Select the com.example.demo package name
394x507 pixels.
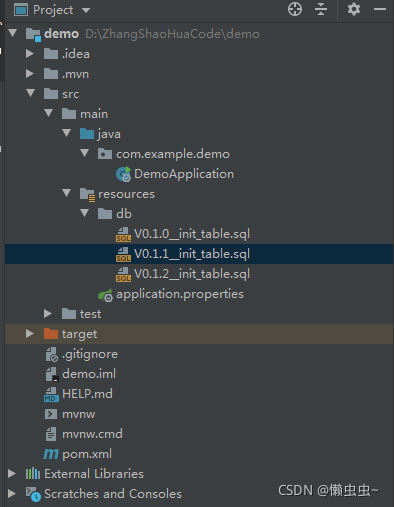click(x=173, y=154)
